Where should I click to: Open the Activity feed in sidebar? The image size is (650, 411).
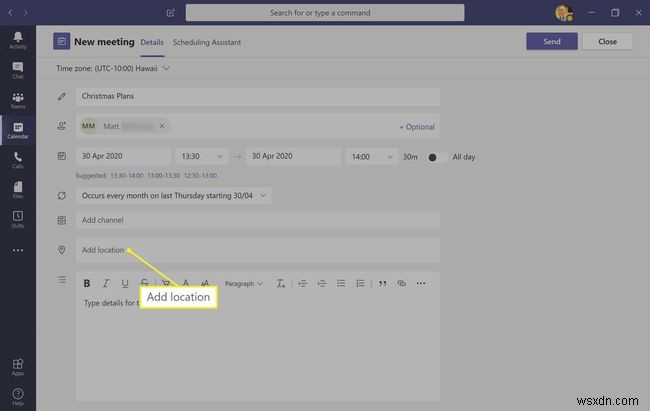pyautogui.click(x=18, y=40)
